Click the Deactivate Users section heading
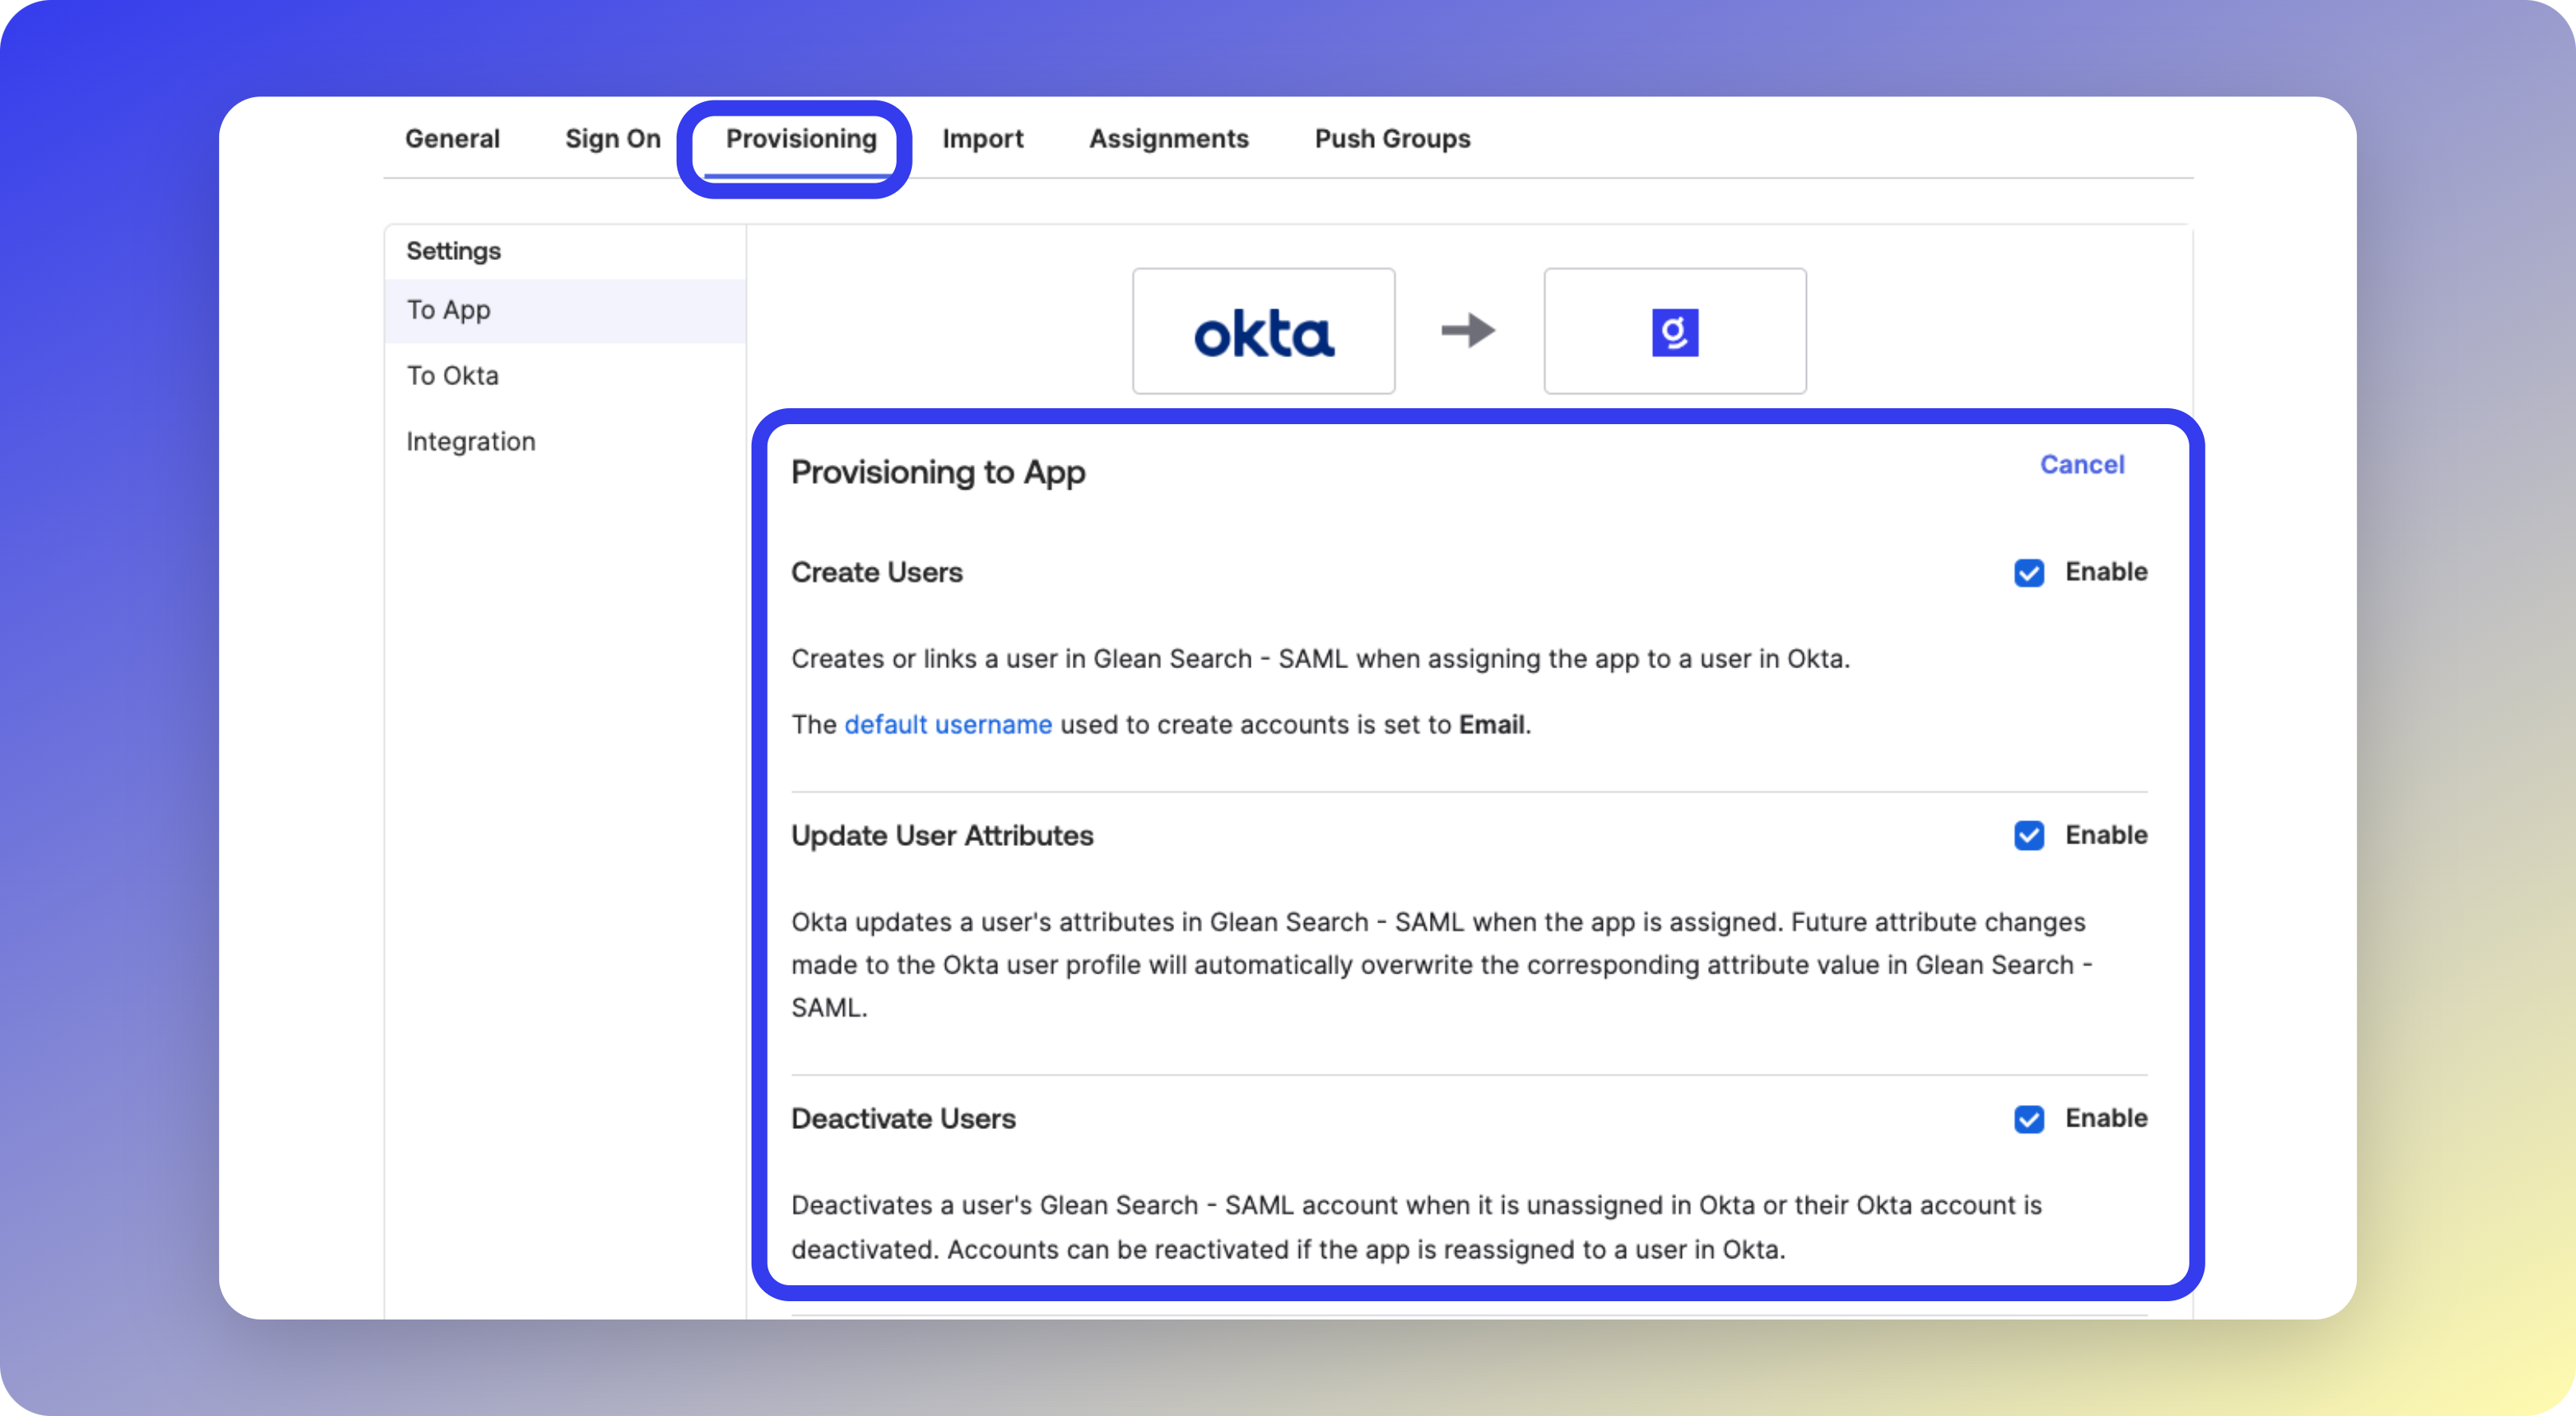Viewport: 2576px width, 1416px height. point(902,1119)
